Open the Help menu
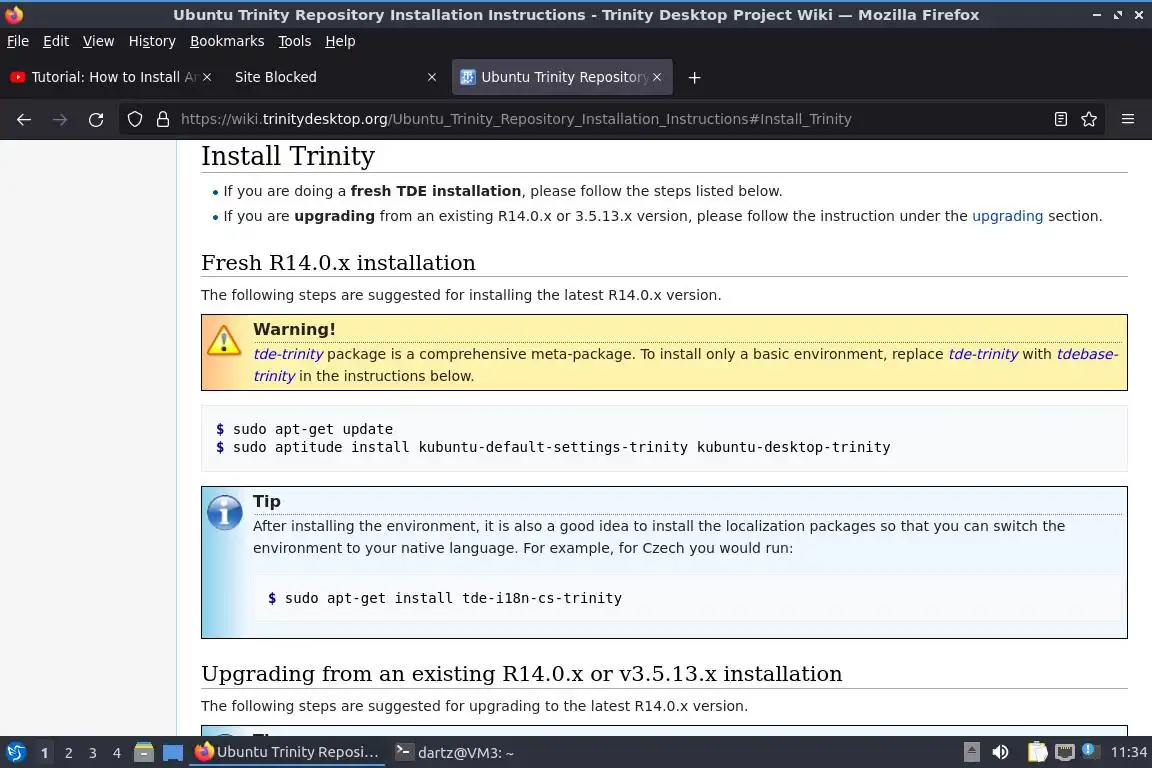This screenshot has width=1152, height=768. click(x=340, y=41)
